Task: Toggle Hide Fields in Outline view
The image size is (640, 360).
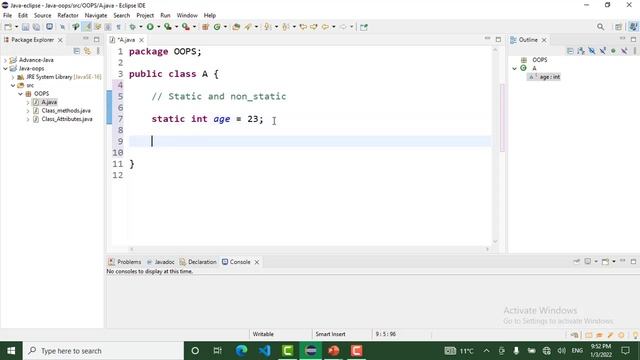Action: tap(592, 51)
